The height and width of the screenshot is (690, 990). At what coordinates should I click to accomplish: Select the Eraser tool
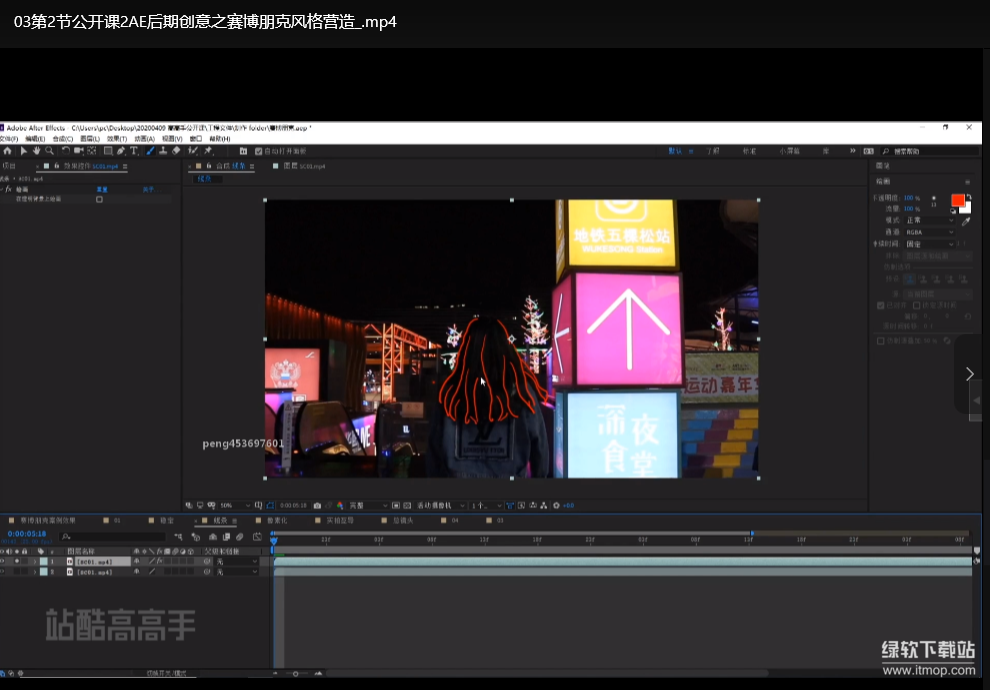tap(176, 151)
